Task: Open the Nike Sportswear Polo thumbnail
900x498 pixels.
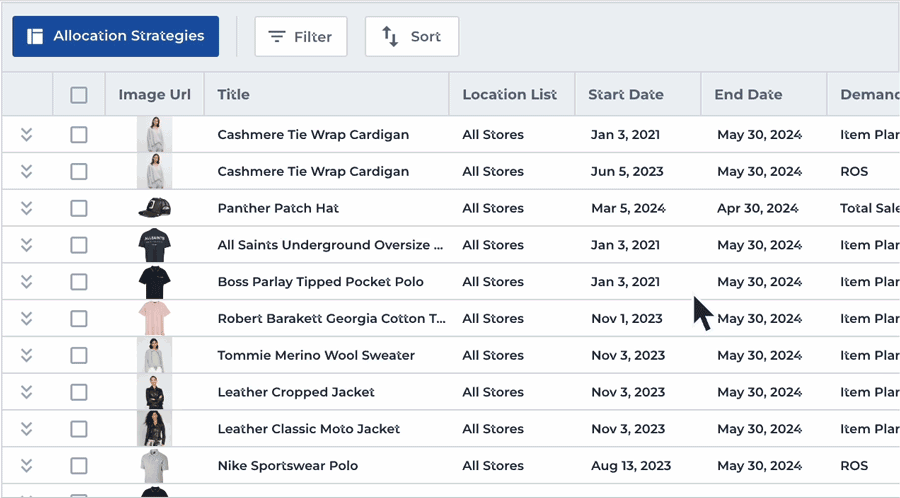Action: coord(154,465)
